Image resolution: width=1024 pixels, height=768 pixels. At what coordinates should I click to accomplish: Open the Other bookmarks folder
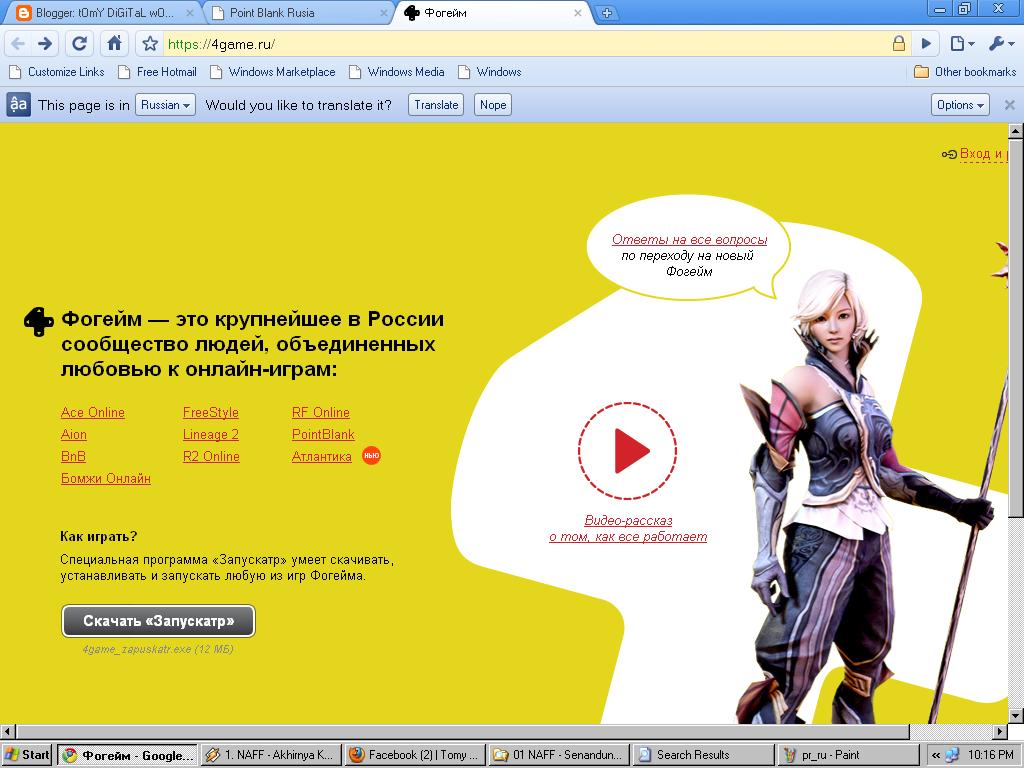click(965, 72)
